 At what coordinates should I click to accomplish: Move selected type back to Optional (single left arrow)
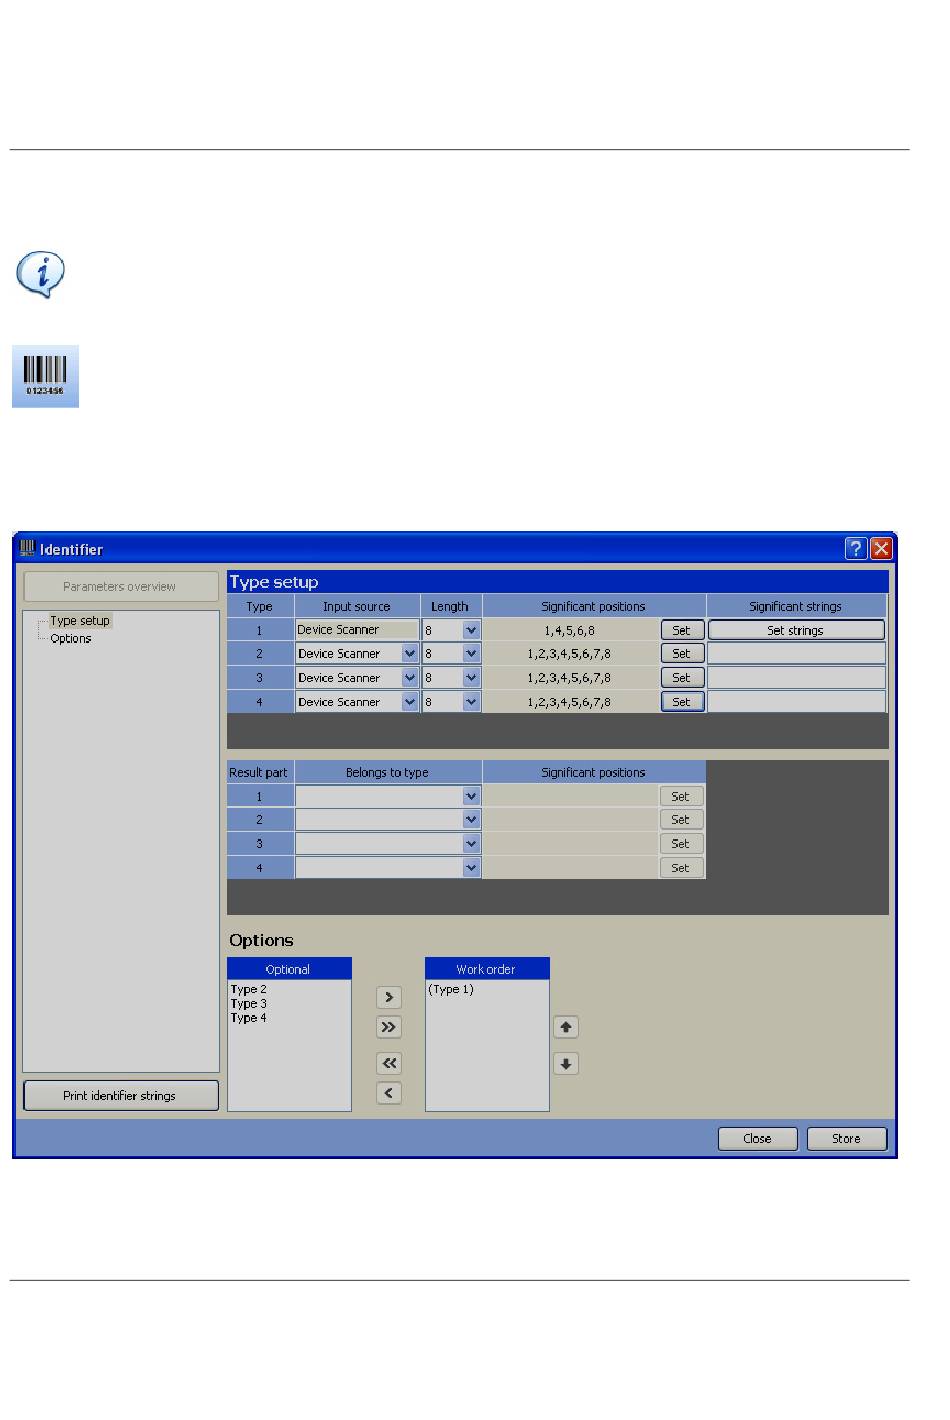[389, 1093]
